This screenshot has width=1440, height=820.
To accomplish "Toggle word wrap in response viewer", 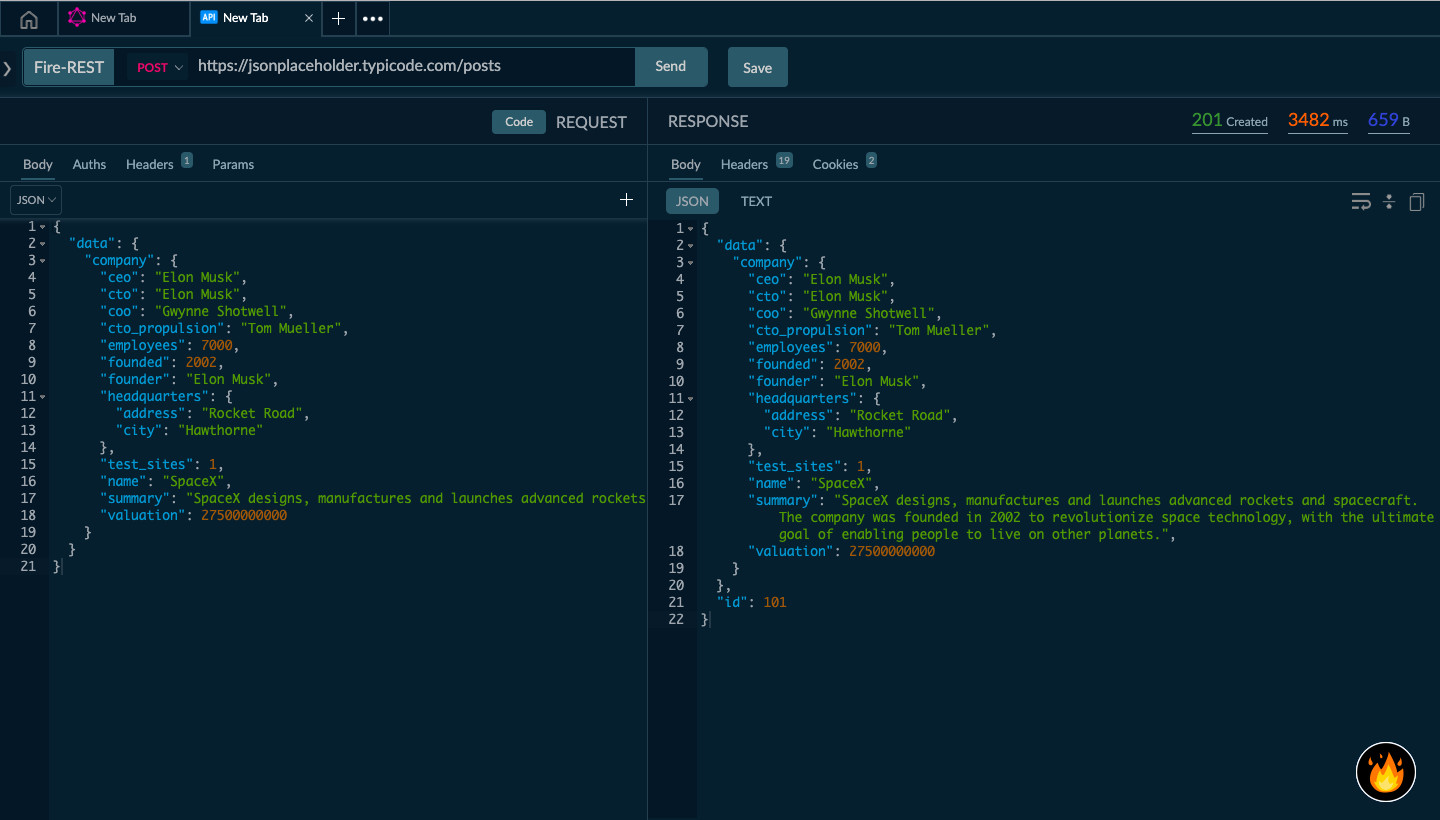I will pyautogui.click(x=1361, y=202).
